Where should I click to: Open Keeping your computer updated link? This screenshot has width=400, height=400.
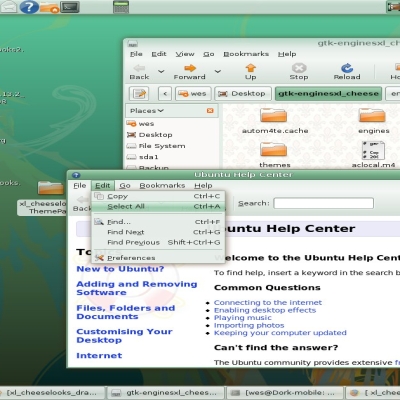click(x=280, y=333)
